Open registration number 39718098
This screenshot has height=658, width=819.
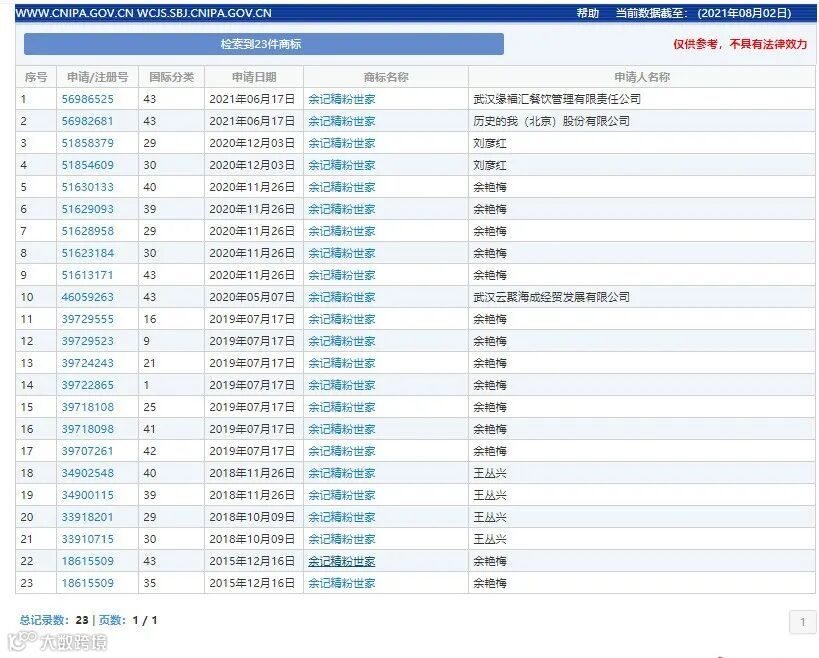coord(87,429)
